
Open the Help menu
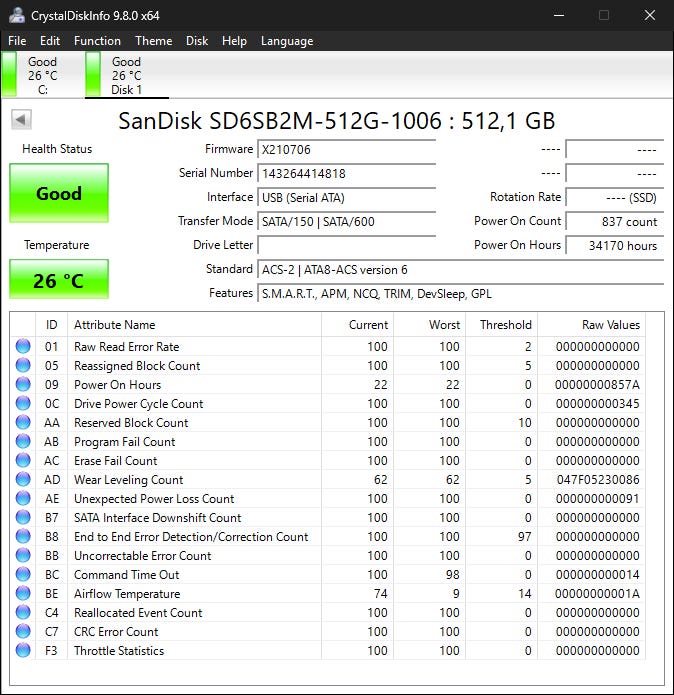(234, 41)
